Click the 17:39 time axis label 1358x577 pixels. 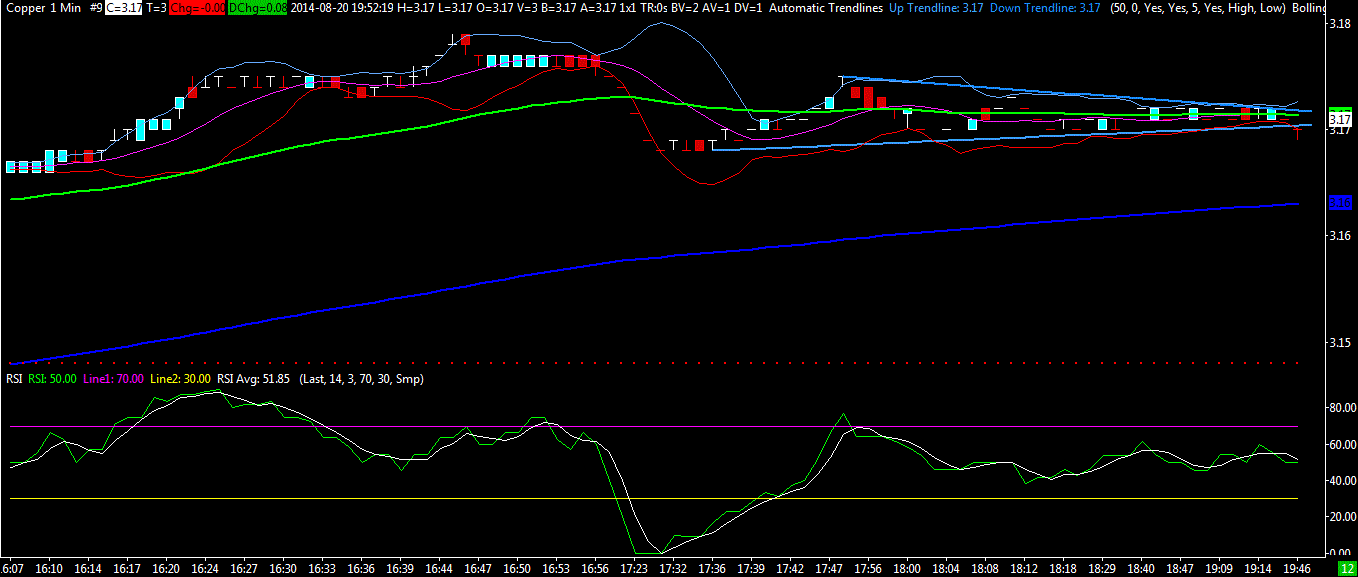tap(751, 567)
